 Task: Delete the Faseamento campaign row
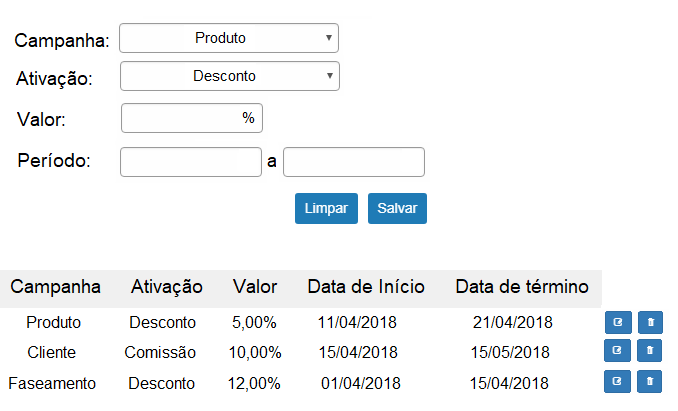[x=649, y=381]
